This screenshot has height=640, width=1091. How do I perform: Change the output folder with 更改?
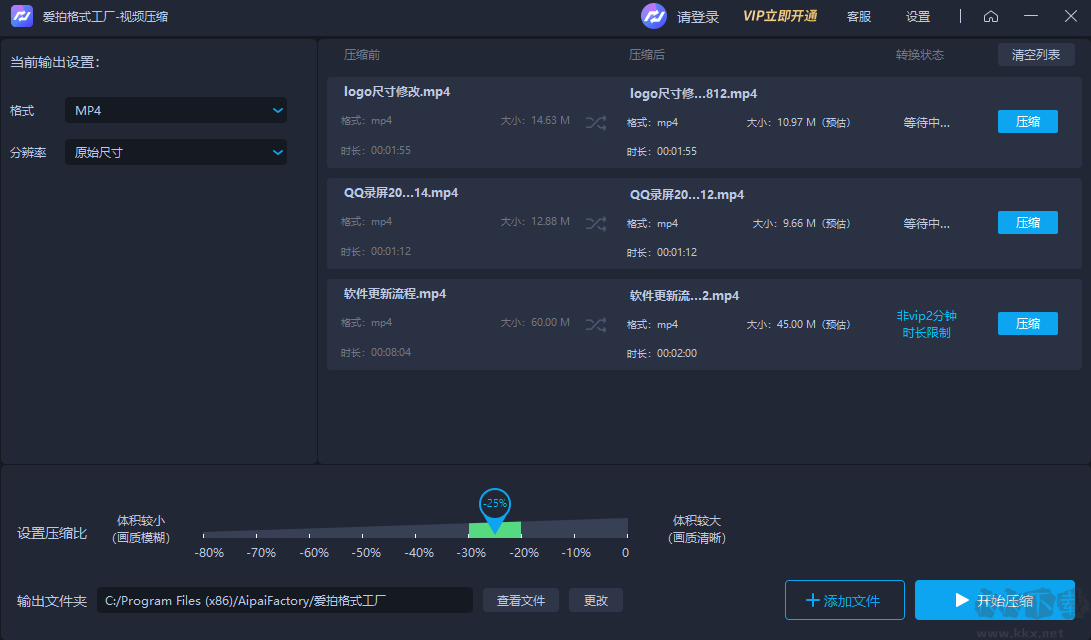pyautogui.click(x=596, y=600)
